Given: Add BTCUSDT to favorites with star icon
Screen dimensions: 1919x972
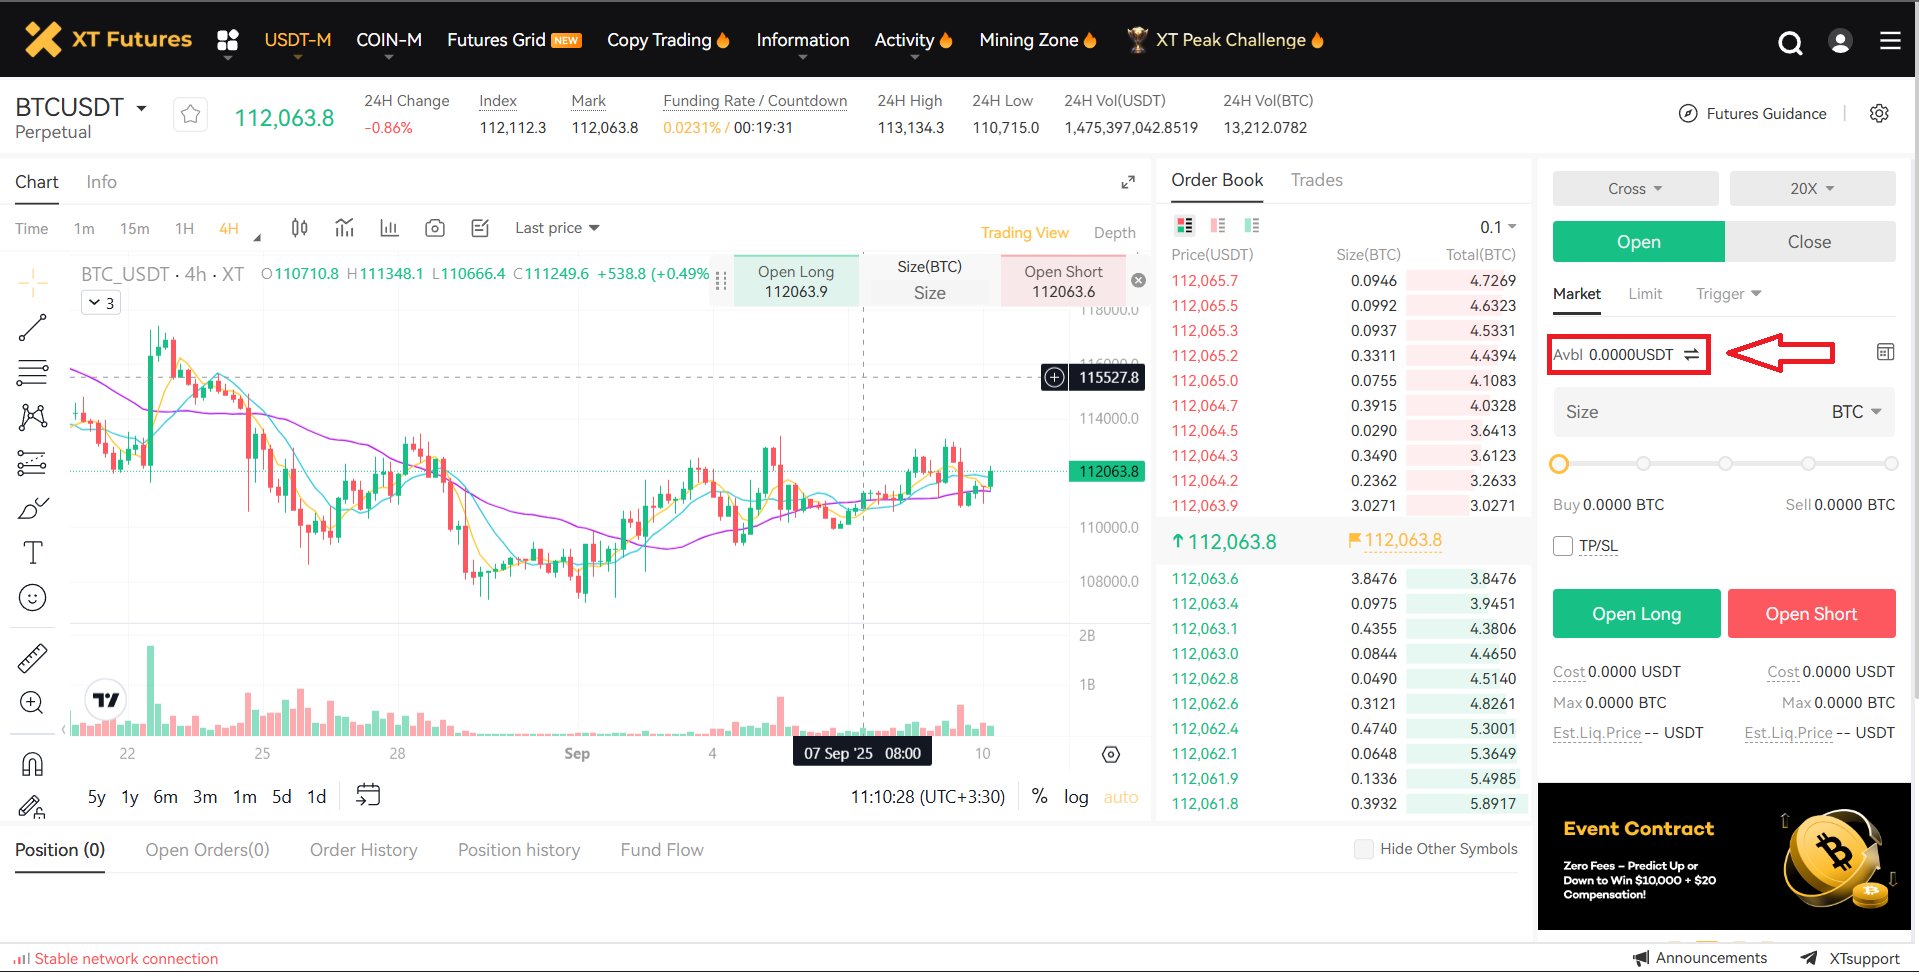Looking at the screenshot, I should click(190, 115).
